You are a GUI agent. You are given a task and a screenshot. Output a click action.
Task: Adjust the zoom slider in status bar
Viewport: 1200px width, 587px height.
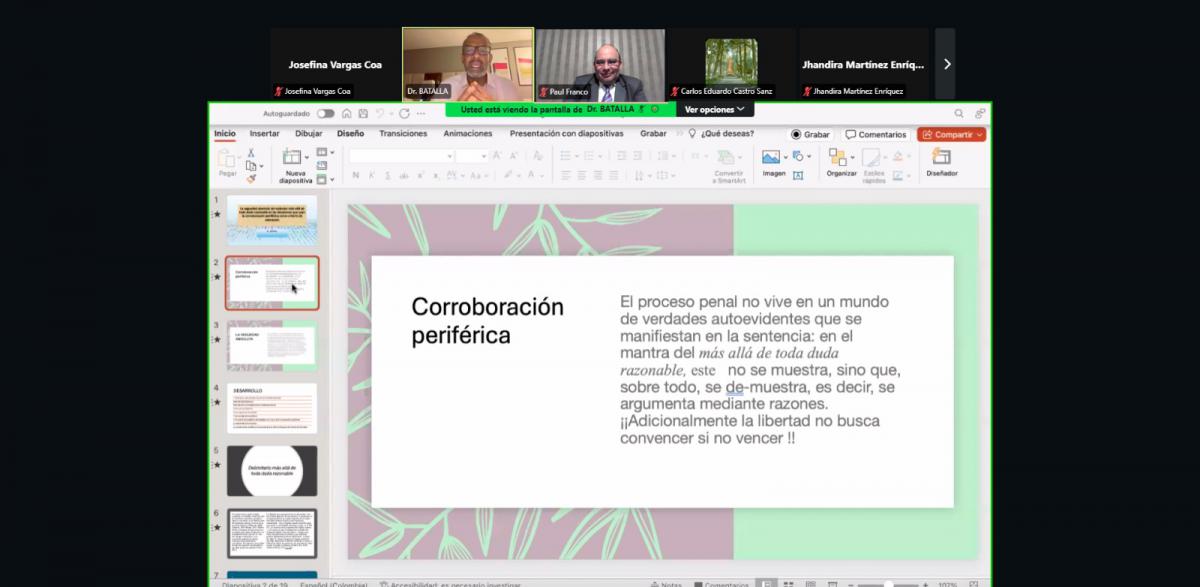pyautogui.click(x=889, y=584)
